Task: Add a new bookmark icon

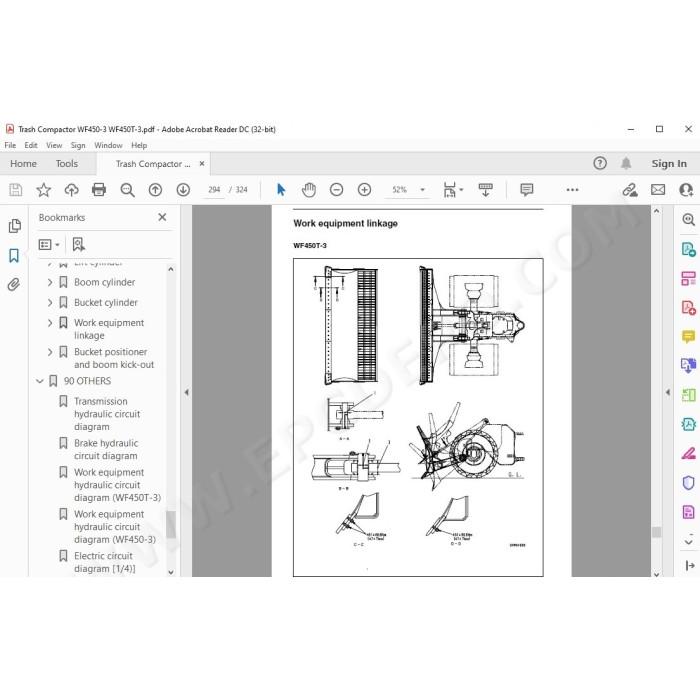Action: click(79, 244)
